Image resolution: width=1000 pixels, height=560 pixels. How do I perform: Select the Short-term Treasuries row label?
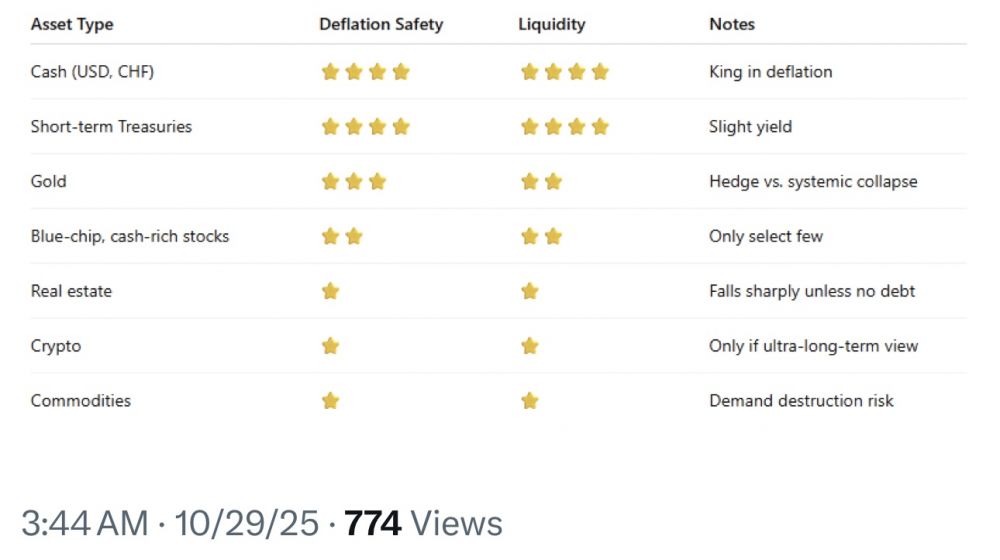111,127
